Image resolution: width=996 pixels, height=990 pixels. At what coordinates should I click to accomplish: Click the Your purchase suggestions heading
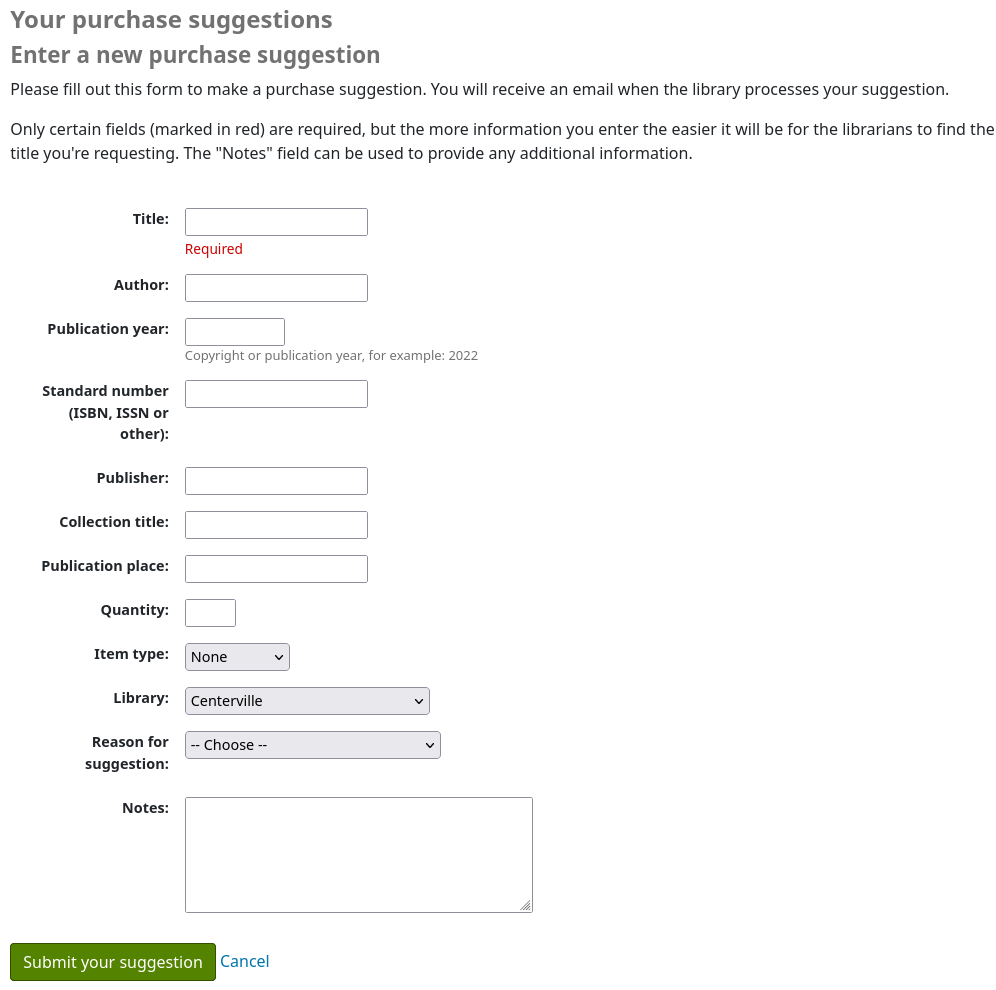(171, 19)
